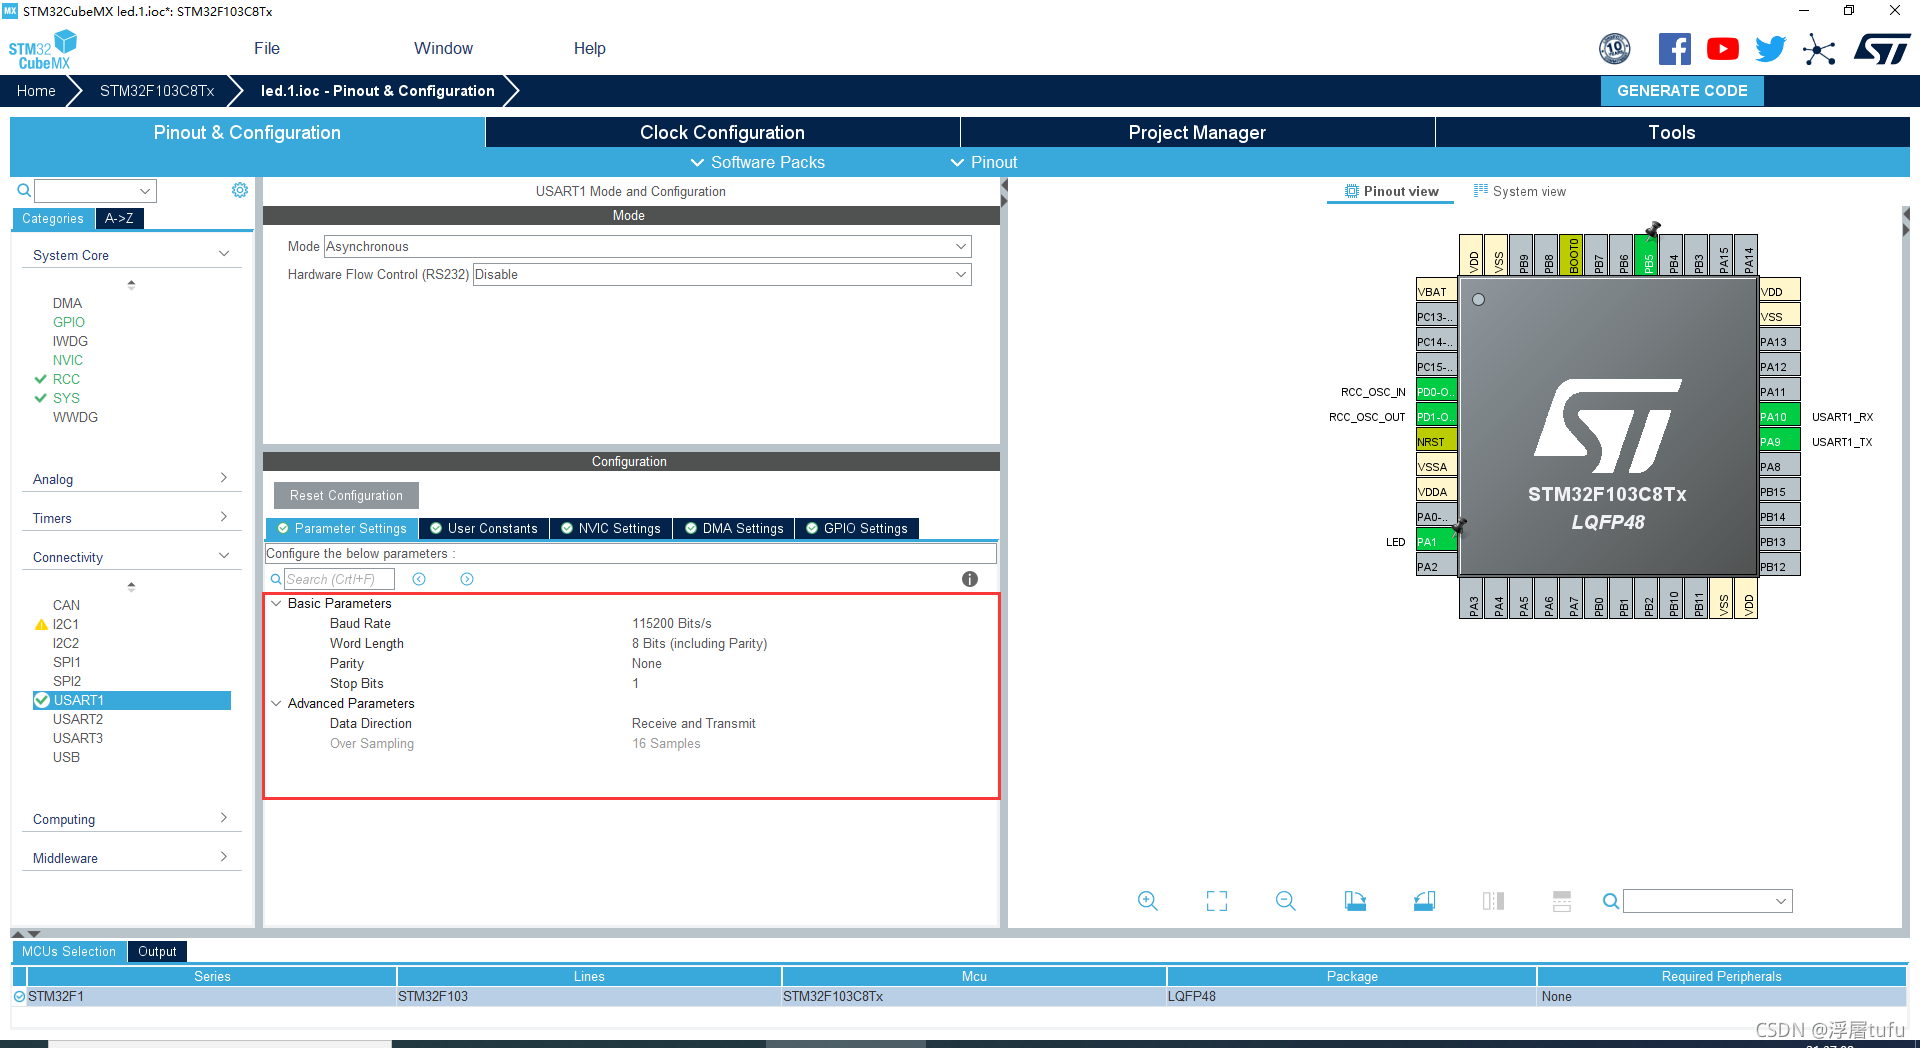Click the STM32CubeMX logo
Image resolution: width=1920 pixels, height=1048 pixels.
pyautogui.click(x=42, y=50)
